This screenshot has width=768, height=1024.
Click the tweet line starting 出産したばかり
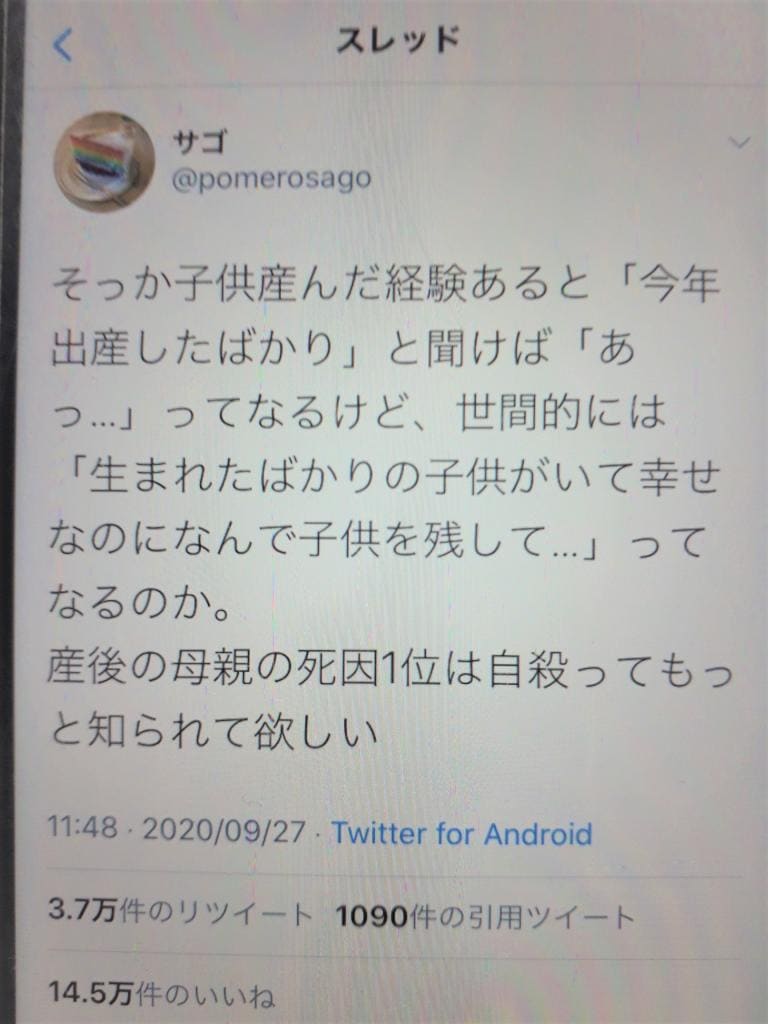pyautogui.click(x=343, y=351)
